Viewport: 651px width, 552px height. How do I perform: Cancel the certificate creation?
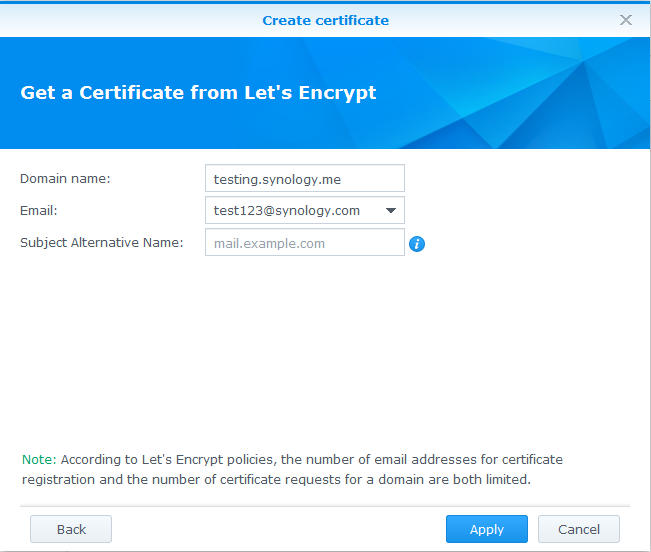pyautogui.click(x=578, y=529)
